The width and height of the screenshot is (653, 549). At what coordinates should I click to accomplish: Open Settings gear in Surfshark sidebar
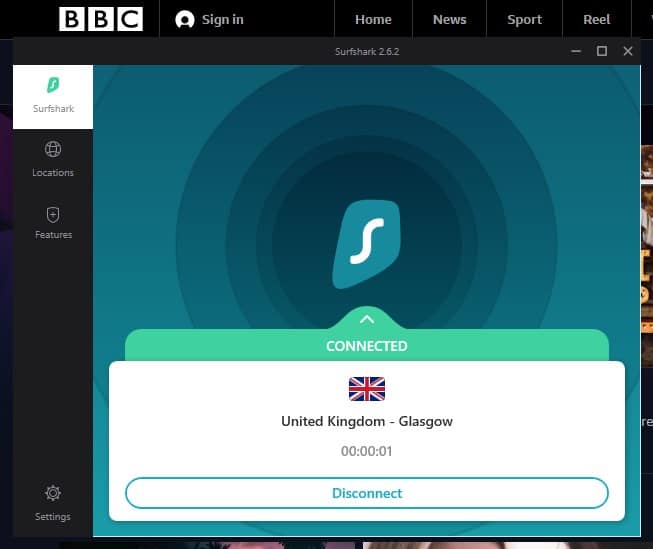pos(53,503)
